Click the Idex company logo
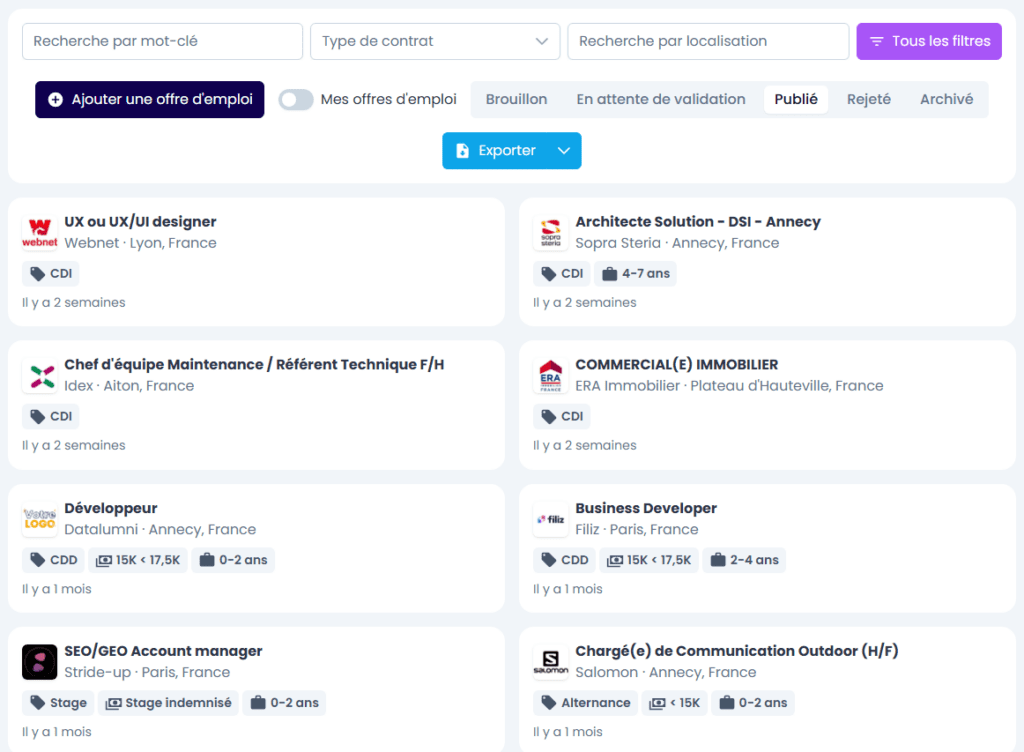 40,376
